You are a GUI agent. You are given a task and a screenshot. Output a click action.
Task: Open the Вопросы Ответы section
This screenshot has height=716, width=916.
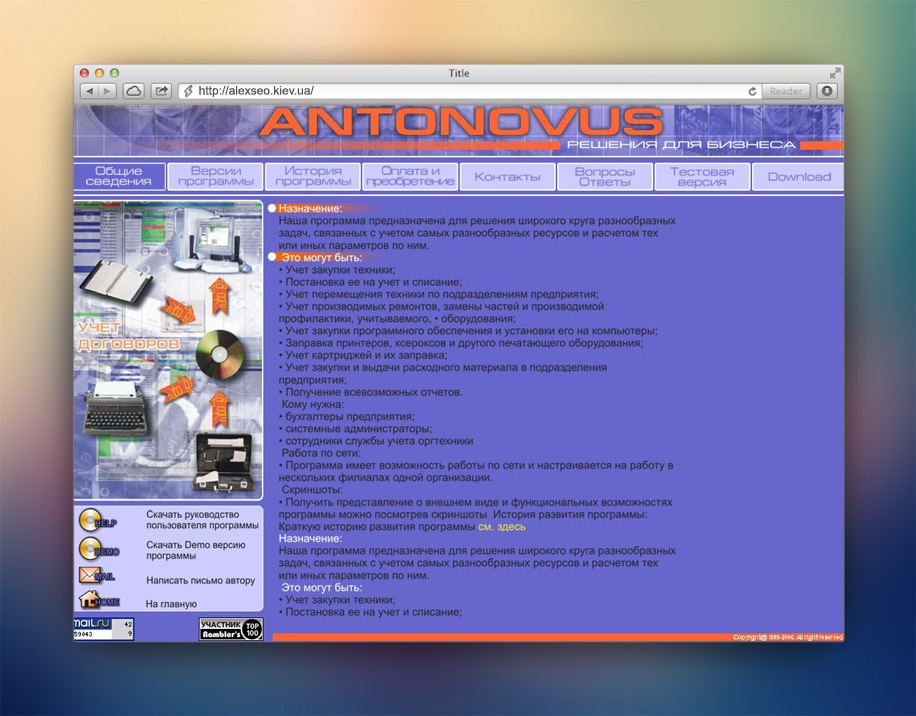[x=603, y=176]
